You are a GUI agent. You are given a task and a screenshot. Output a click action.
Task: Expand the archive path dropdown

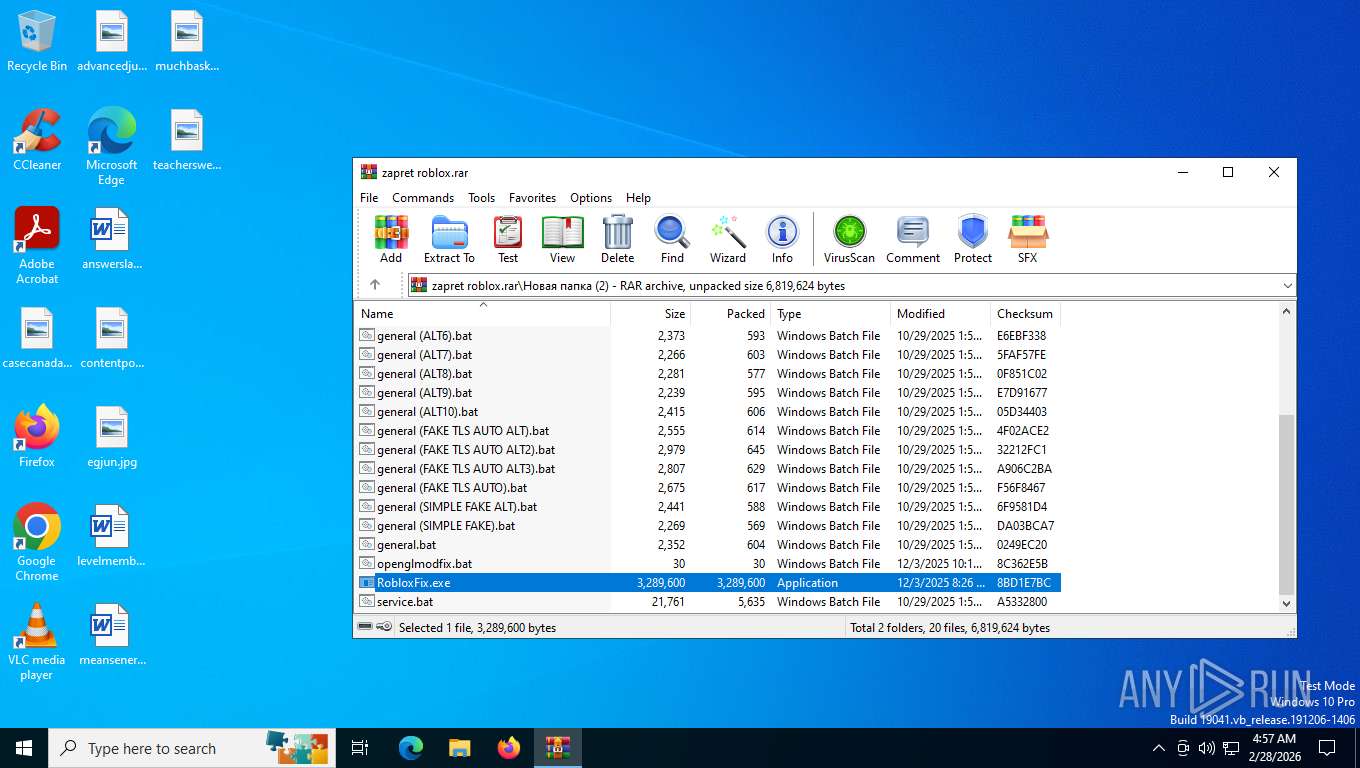[x=1287, y=285]
